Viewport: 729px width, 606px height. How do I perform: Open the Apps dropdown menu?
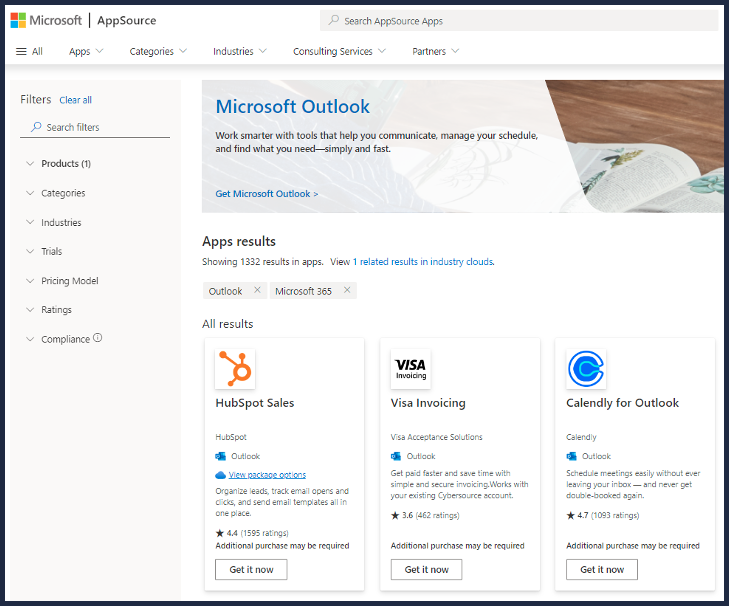click(86, 51)
